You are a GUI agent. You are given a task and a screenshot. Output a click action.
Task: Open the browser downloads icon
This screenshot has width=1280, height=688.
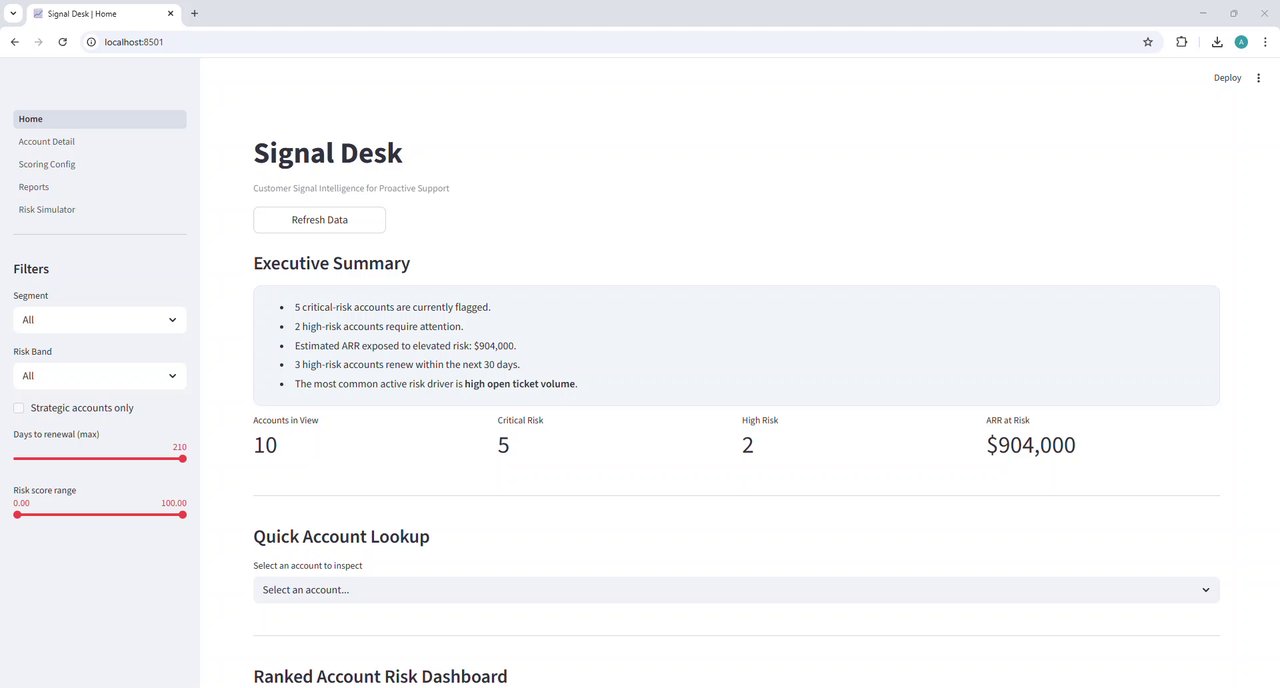coord(1217,42)
